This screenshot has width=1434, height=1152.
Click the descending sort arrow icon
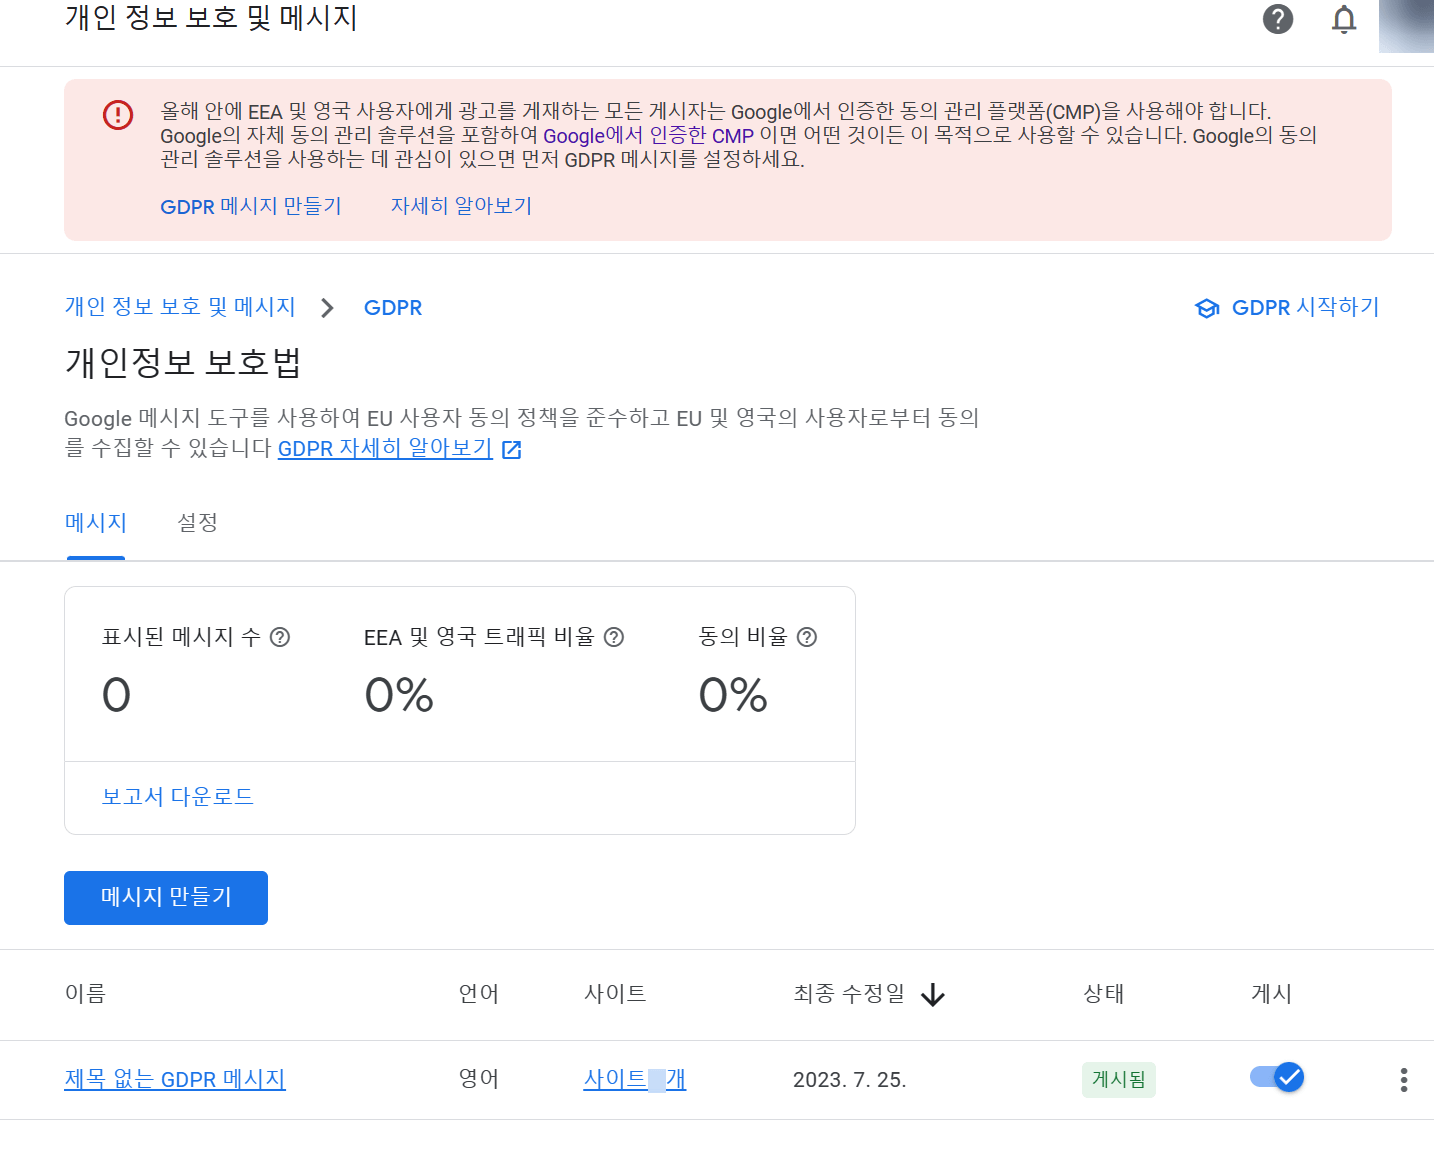coord(933,995)
